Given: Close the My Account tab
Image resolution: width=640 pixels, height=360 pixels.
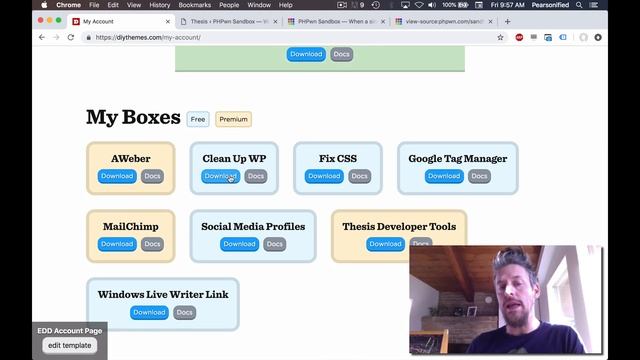Looking at the screenshot, I should [x=167, y=21].
